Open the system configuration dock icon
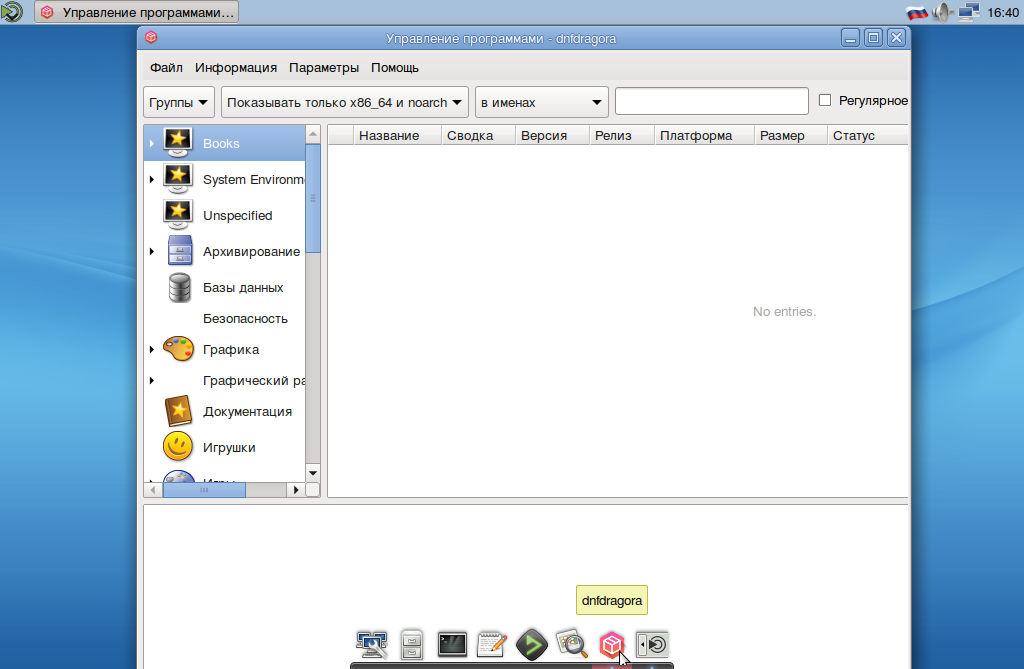The width and height of the screenshot is (1024, 669). tap(372, 645)
